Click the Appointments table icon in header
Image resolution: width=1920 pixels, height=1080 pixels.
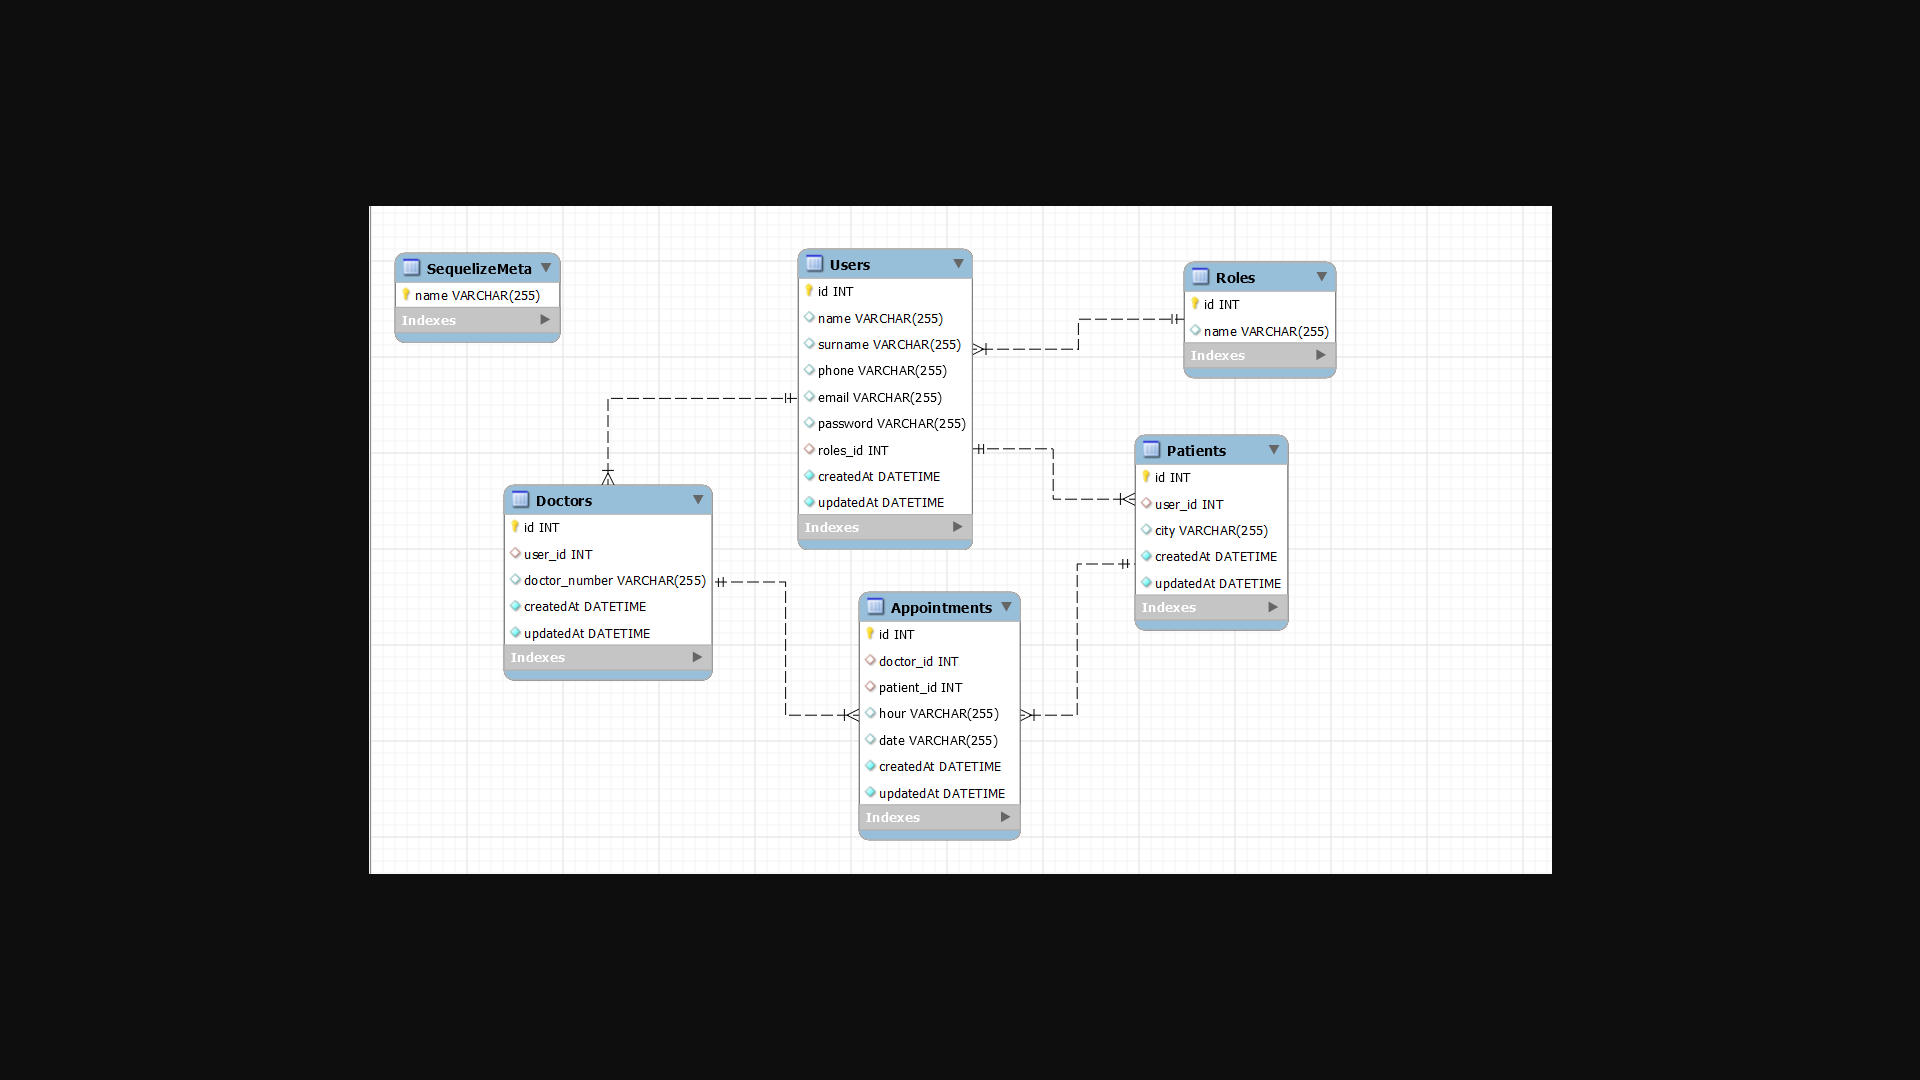point(875,607)
